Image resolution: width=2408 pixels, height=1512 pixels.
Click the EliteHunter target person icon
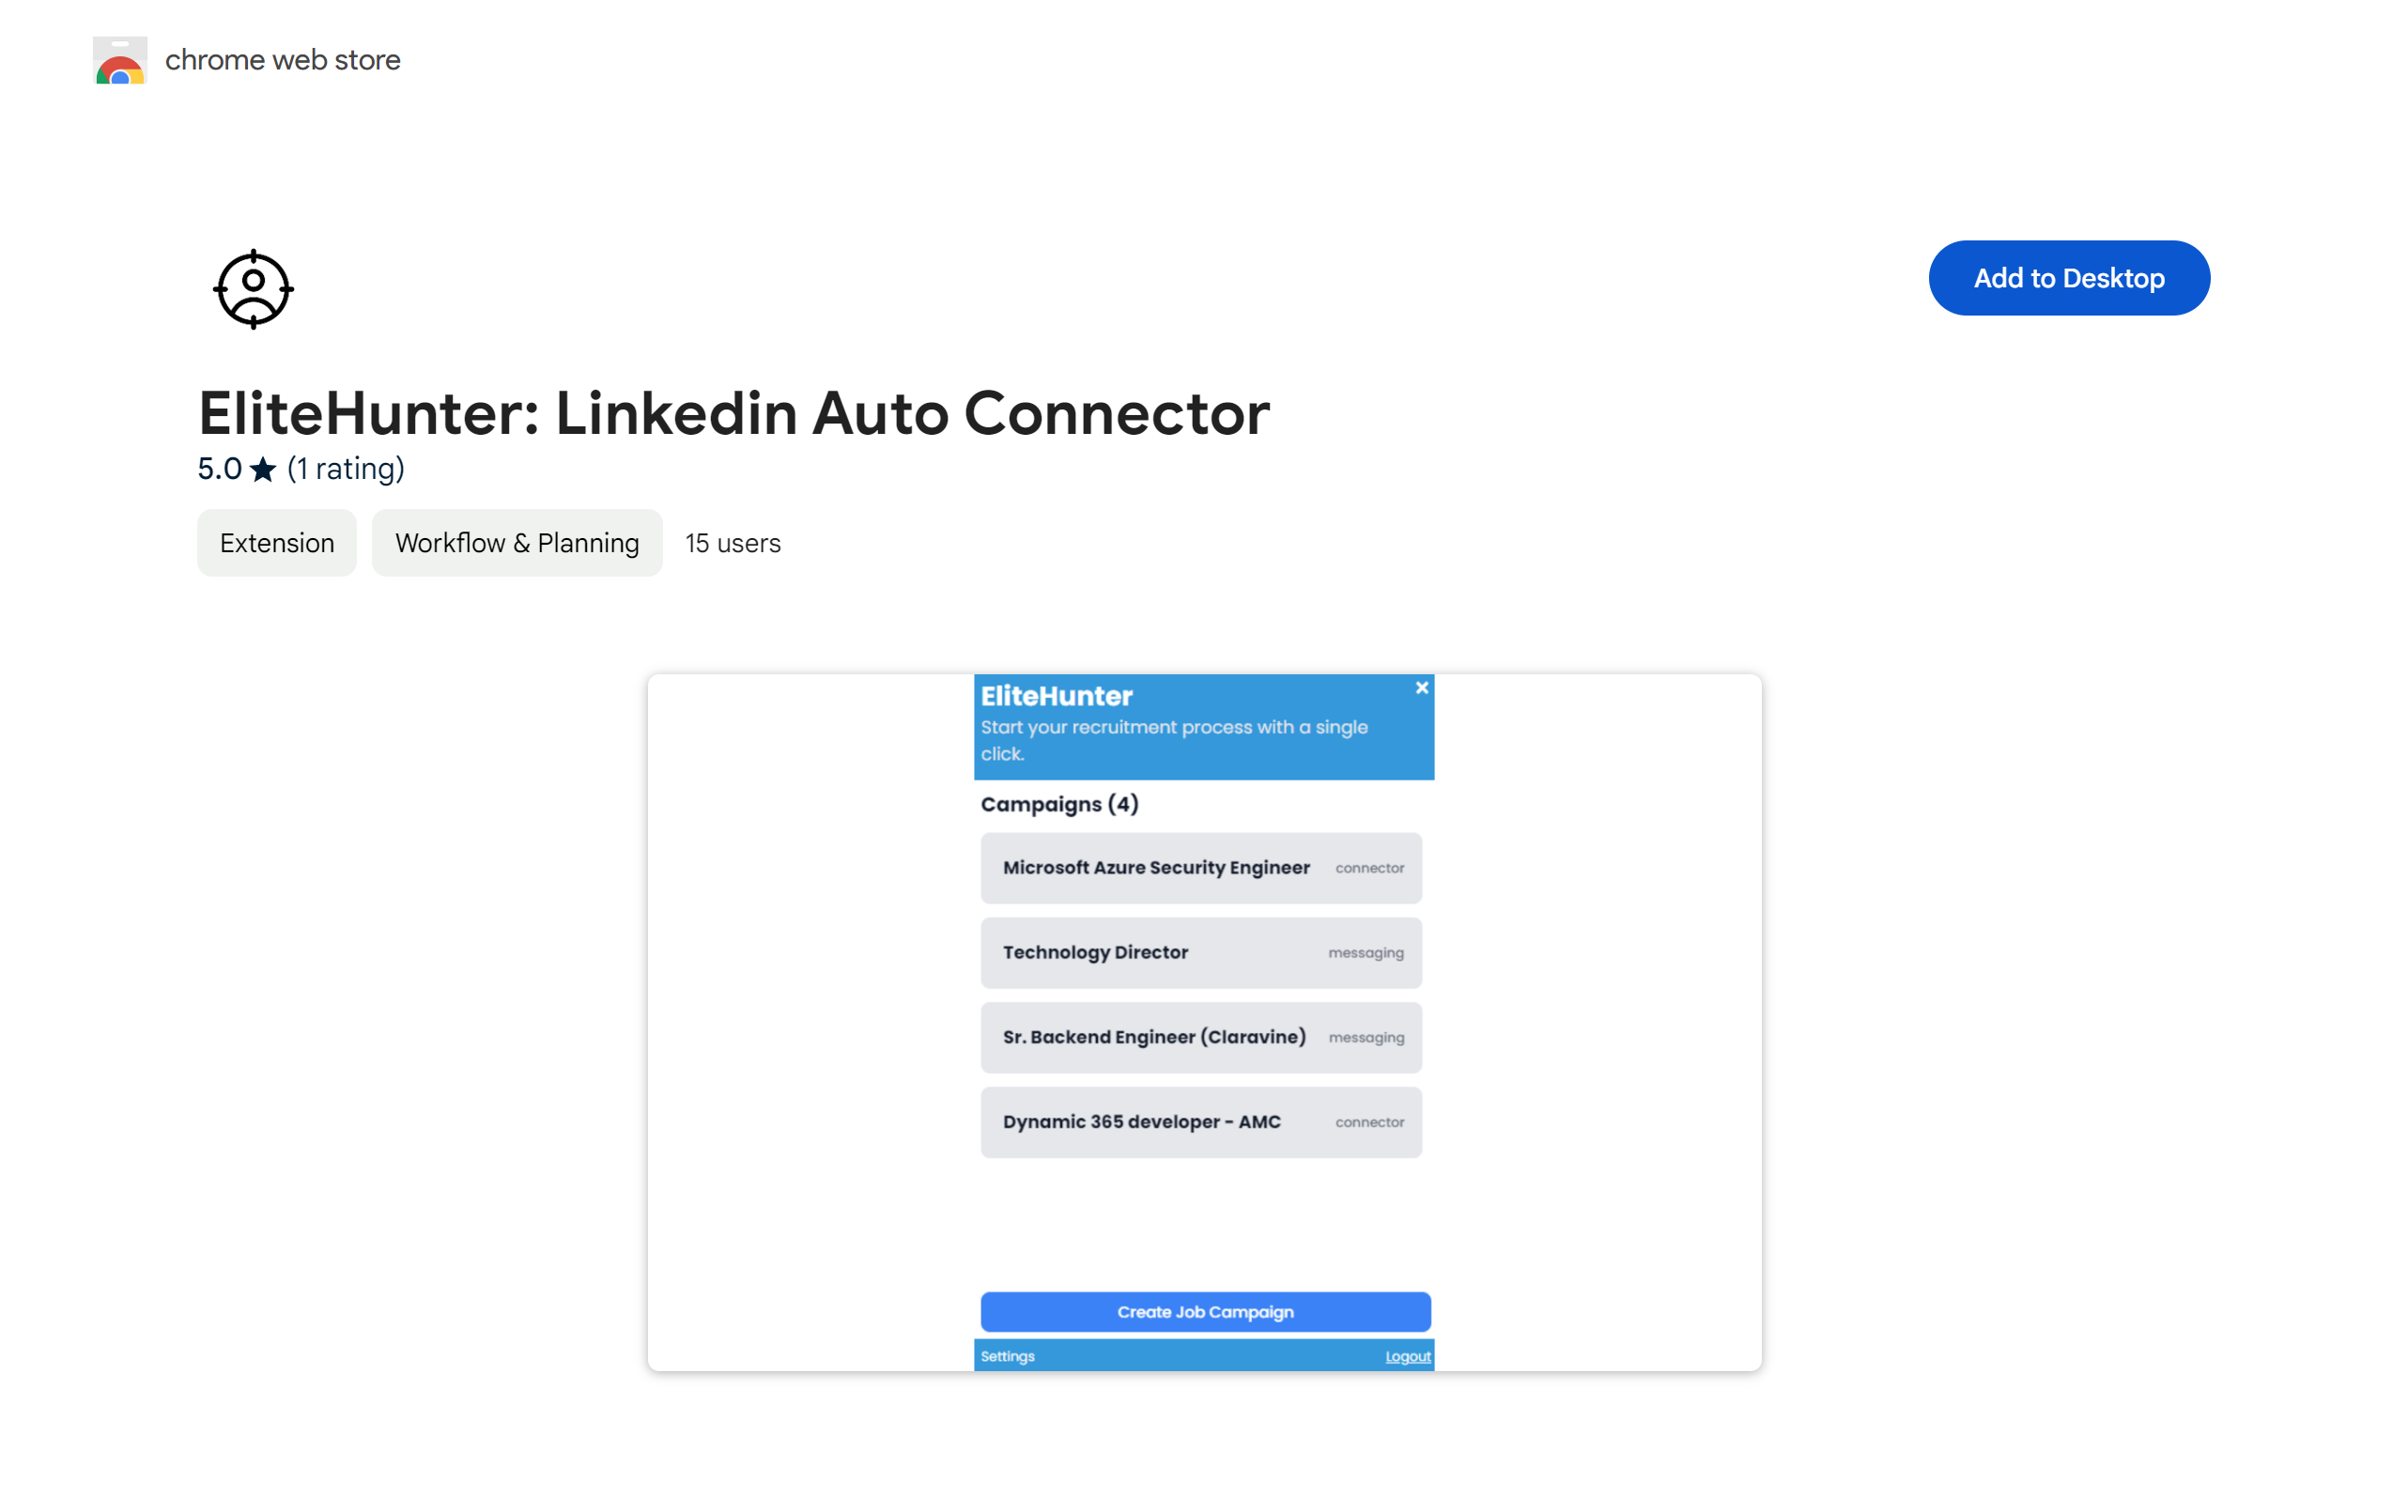point(253,289)
